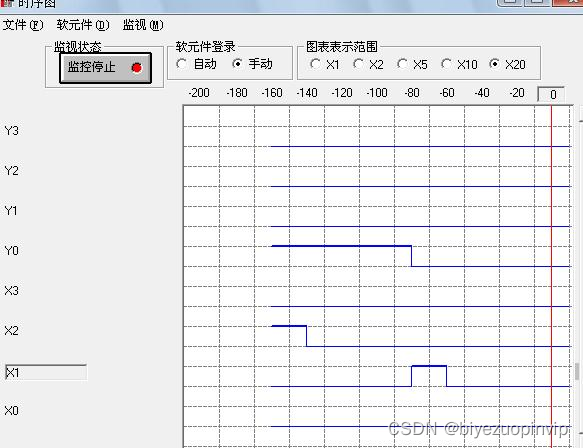The height and width of the screenshot is (448, 583).
Task: Click the time position field showing 0
Action: [551, 94]
